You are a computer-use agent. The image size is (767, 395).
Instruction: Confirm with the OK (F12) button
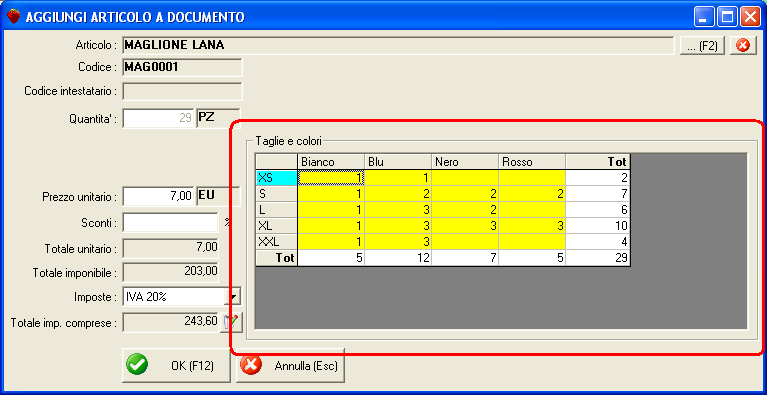[x=176, y=366]
